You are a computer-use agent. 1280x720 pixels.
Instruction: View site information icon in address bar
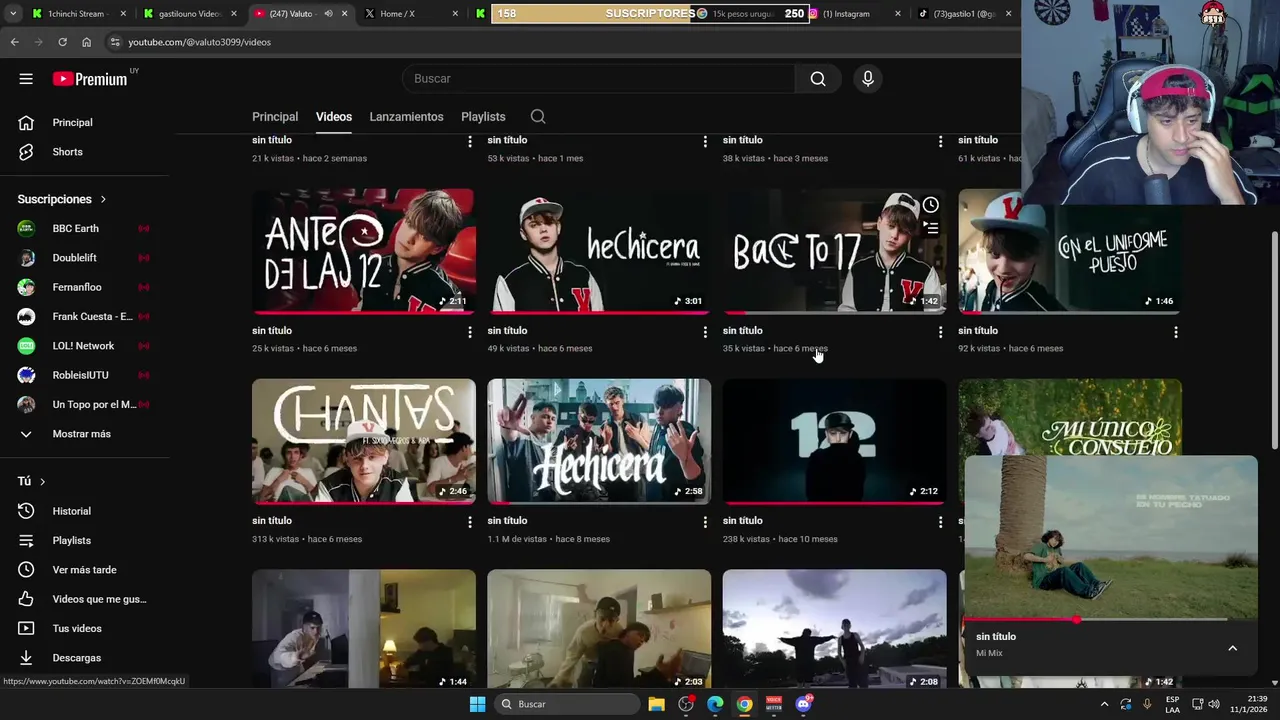[x=115, y=42]
